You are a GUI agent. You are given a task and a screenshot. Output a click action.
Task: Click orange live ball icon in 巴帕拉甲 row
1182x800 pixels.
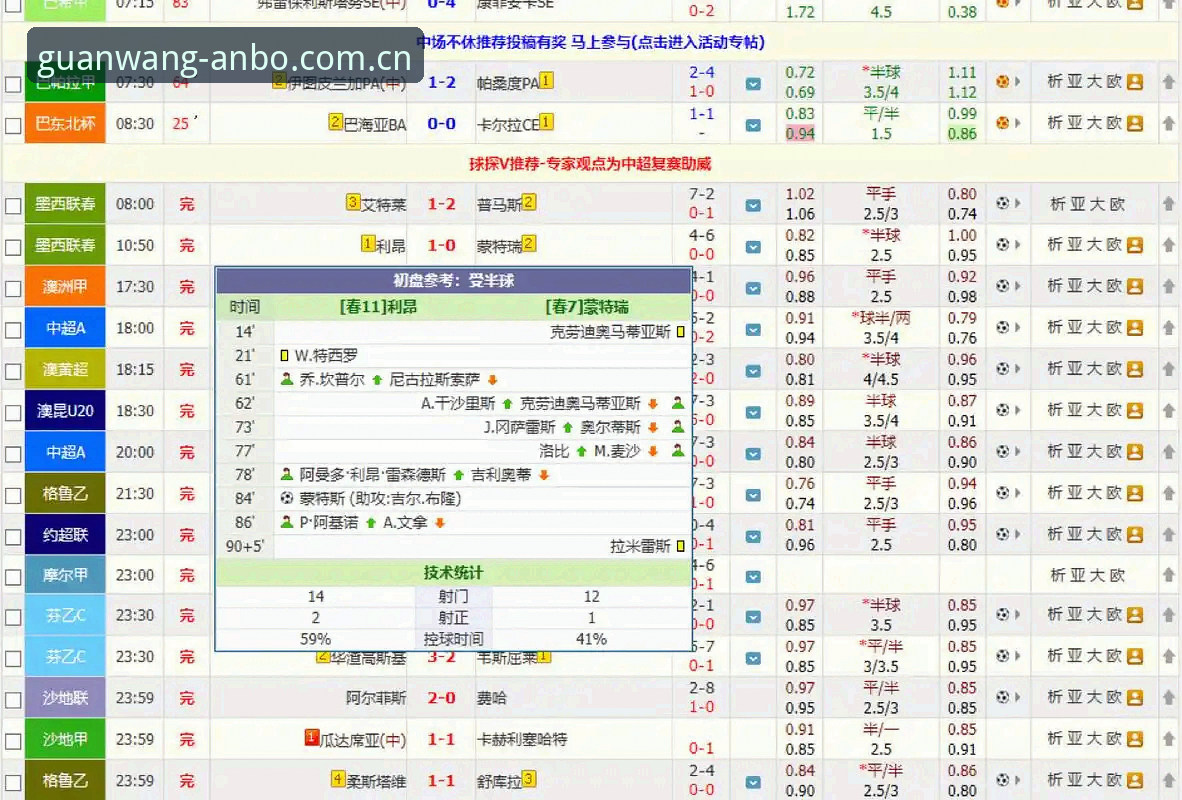point(1002,81)
